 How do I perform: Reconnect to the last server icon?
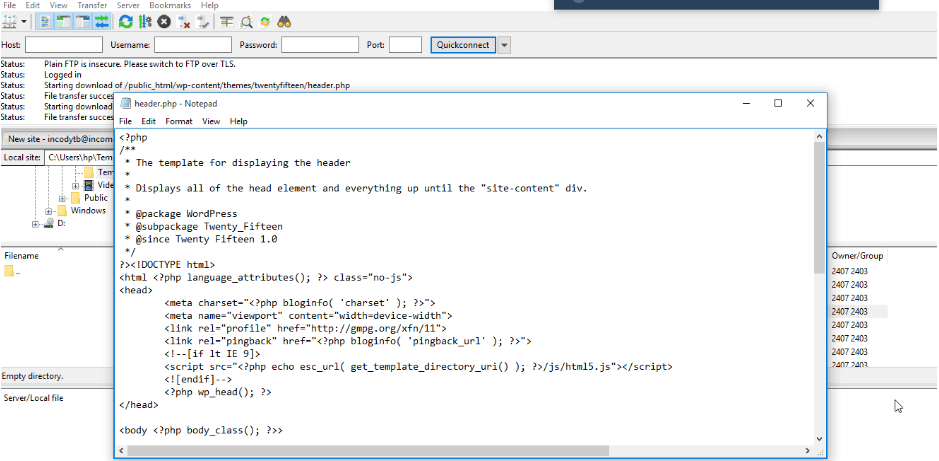point(203,22)
